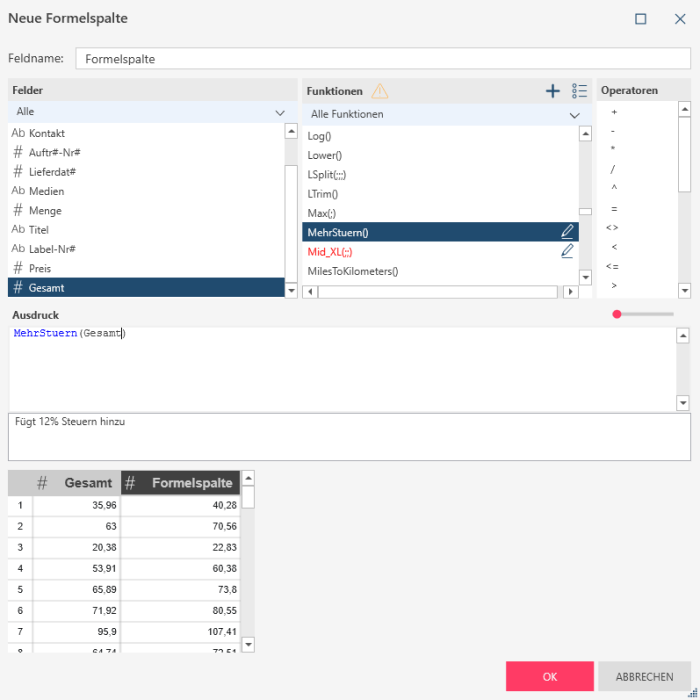Click the warning triangle next to Funktionen
The width and height of the screenshot is (700, 700).
380,91
